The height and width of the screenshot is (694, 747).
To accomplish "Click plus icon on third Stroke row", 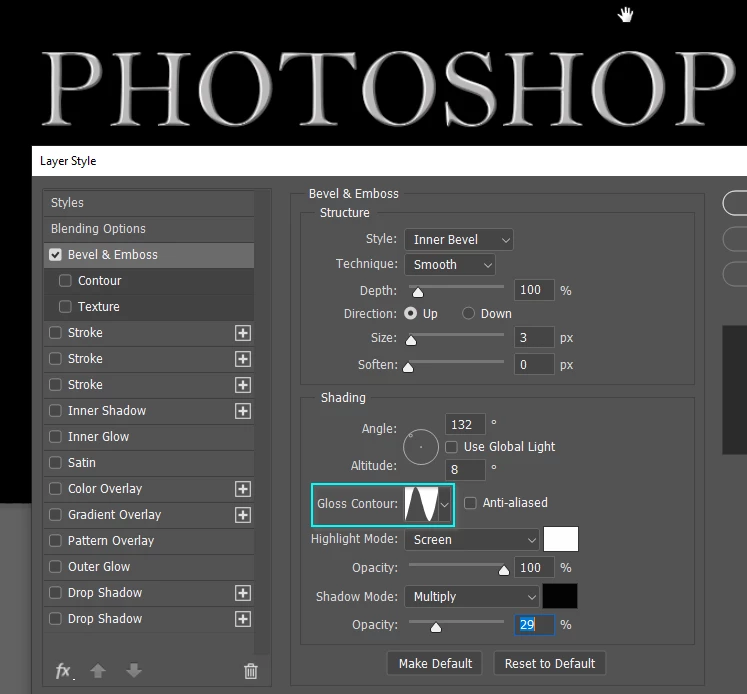I will point(243,385).
